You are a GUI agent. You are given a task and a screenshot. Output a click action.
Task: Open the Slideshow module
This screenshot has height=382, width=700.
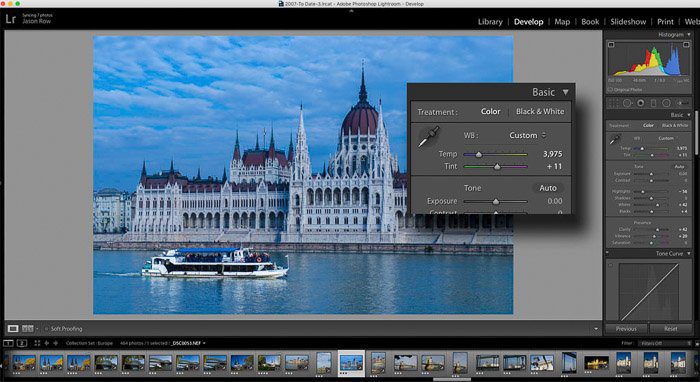coord(628,22)
